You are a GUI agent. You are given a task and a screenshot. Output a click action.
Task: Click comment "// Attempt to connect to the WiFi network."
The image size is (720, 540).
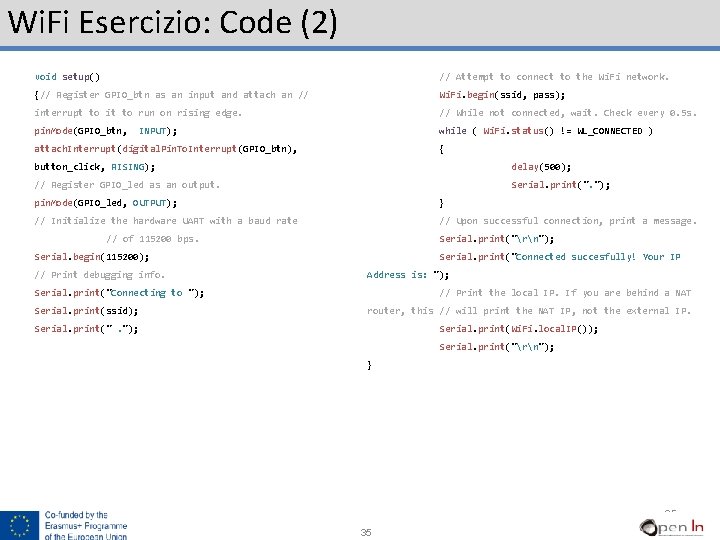tap(554, 77)
